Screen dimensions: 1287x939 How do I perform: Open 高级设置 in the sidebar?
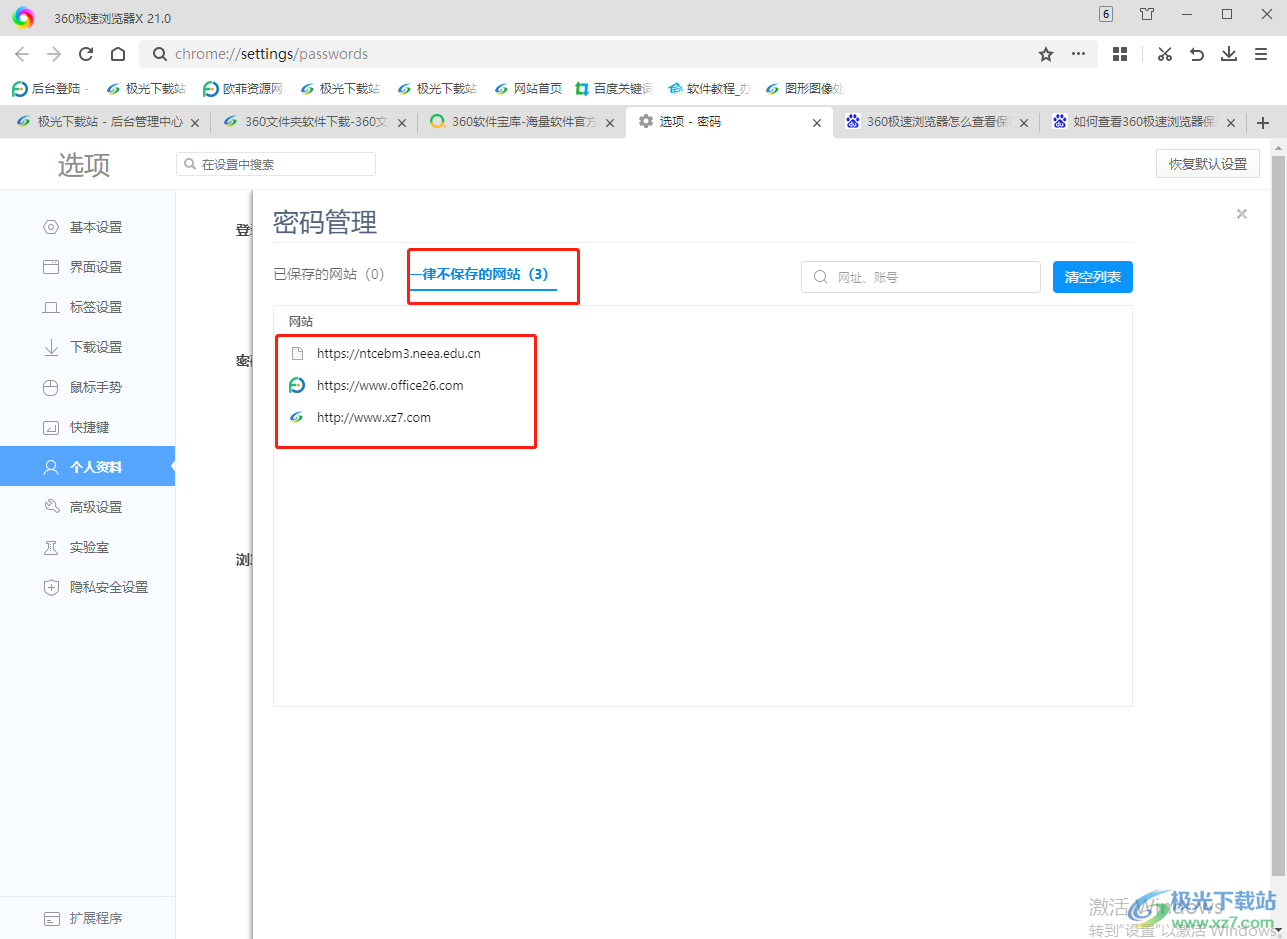pos(87,507)
